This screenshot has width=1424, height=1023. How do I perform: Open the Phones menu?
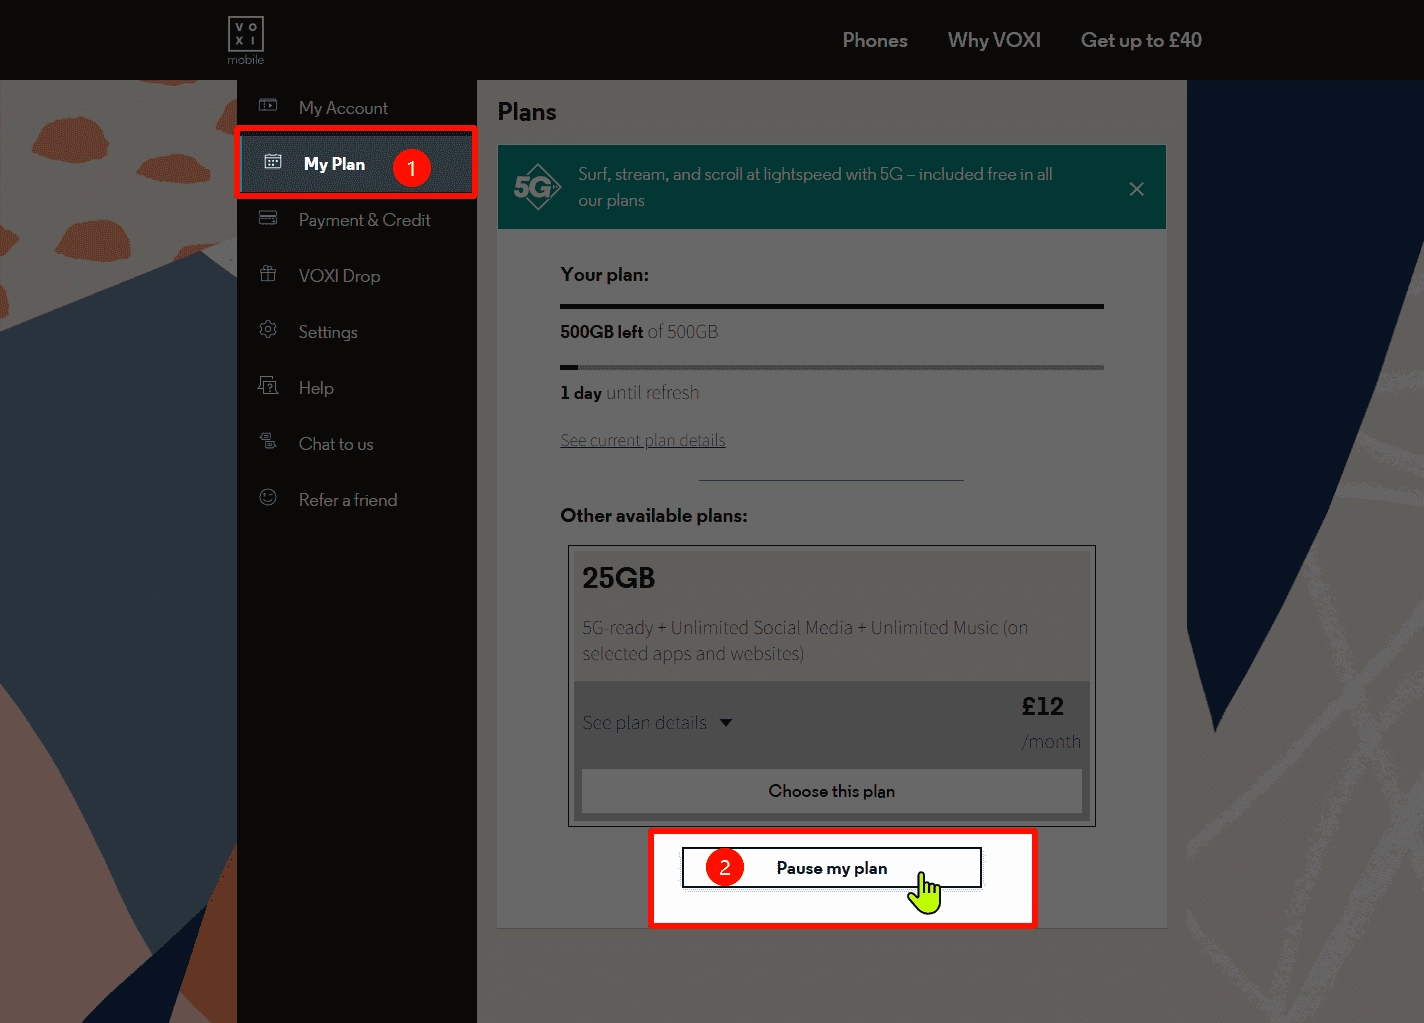coord(874,40)
